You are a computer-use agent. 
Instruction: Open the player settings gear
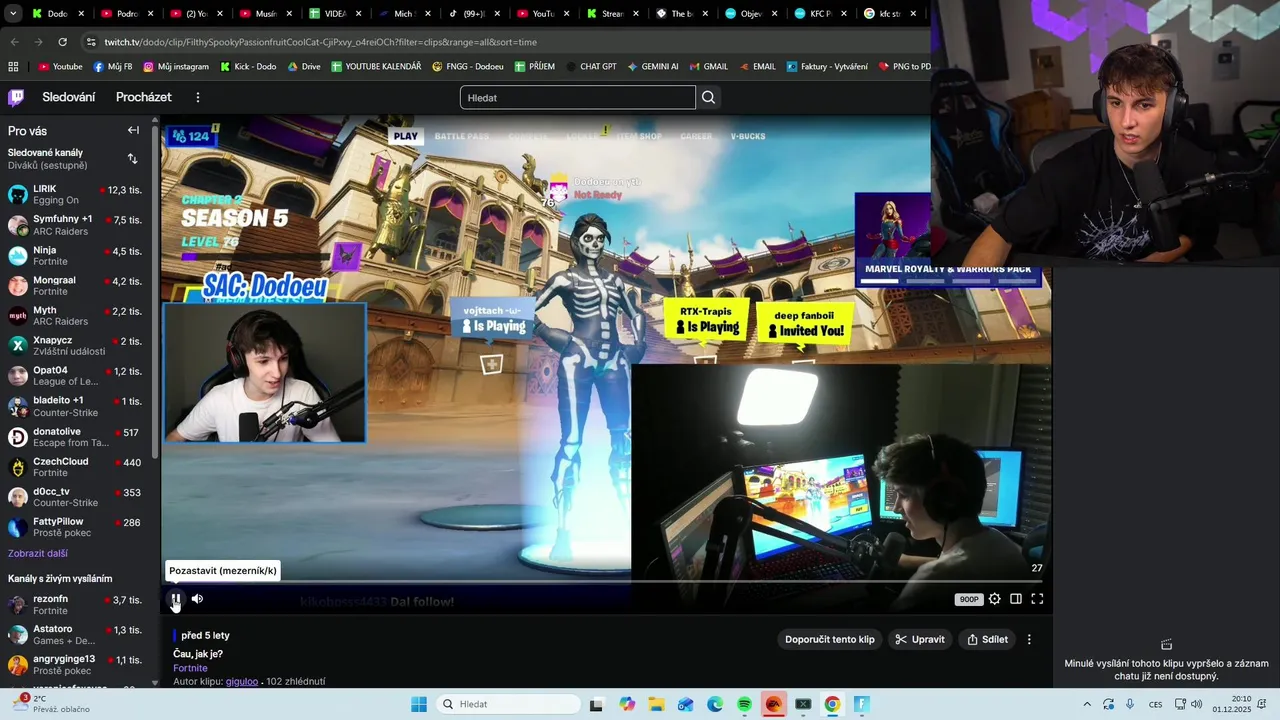pos(994,599)
